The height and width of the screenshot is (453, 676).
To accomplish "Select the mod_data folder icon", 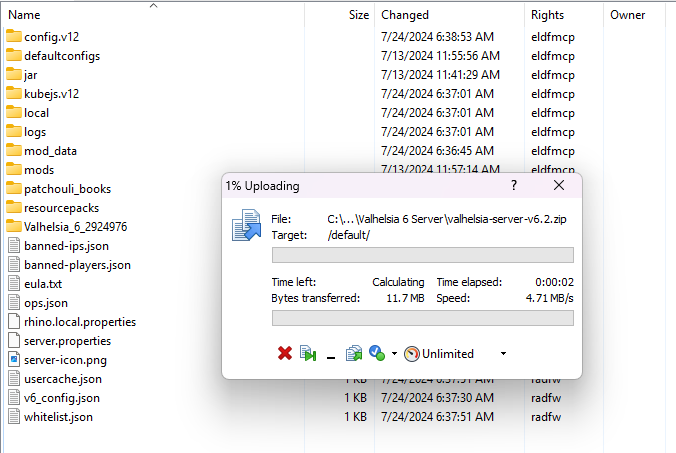I will (14, 150).
